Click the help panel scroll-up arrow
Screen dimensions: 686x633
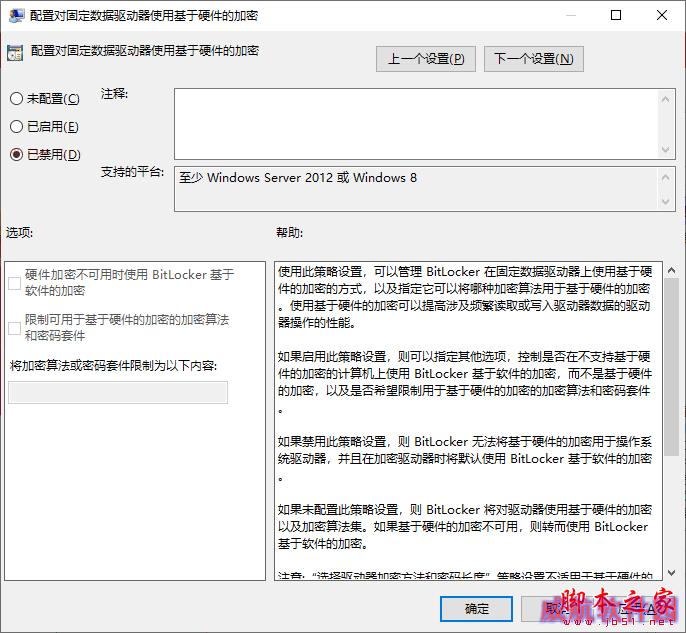(x=672, y=271)
